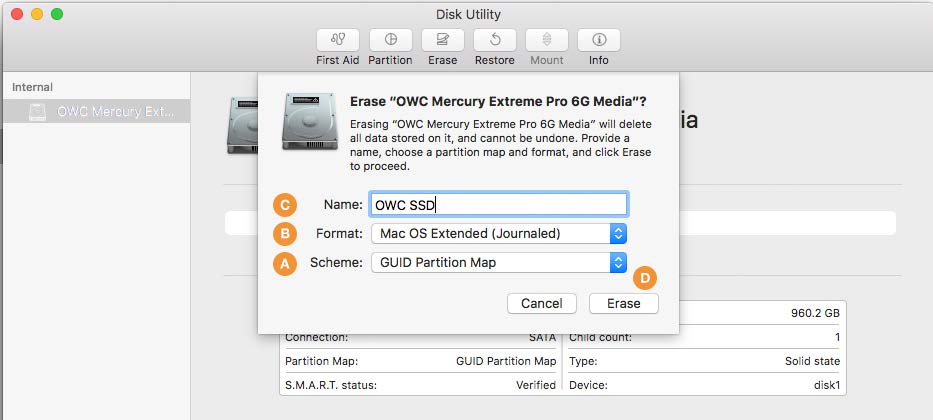The height and width of the screenshot is (420, 933).
Task: Click the green full-screen window button
Action: tap(57, 15)
